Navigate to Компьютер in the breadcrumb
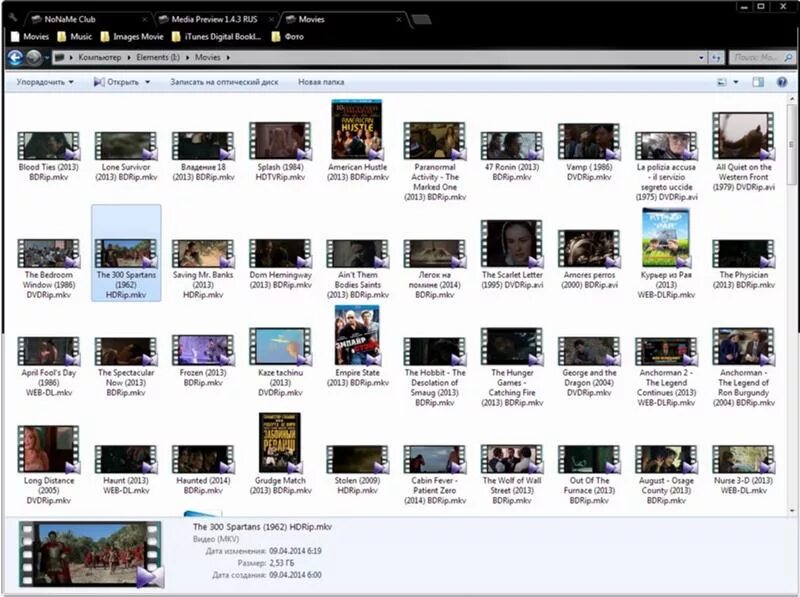Image resolution: width=800 pixels, height=597 pixels. 99,58
